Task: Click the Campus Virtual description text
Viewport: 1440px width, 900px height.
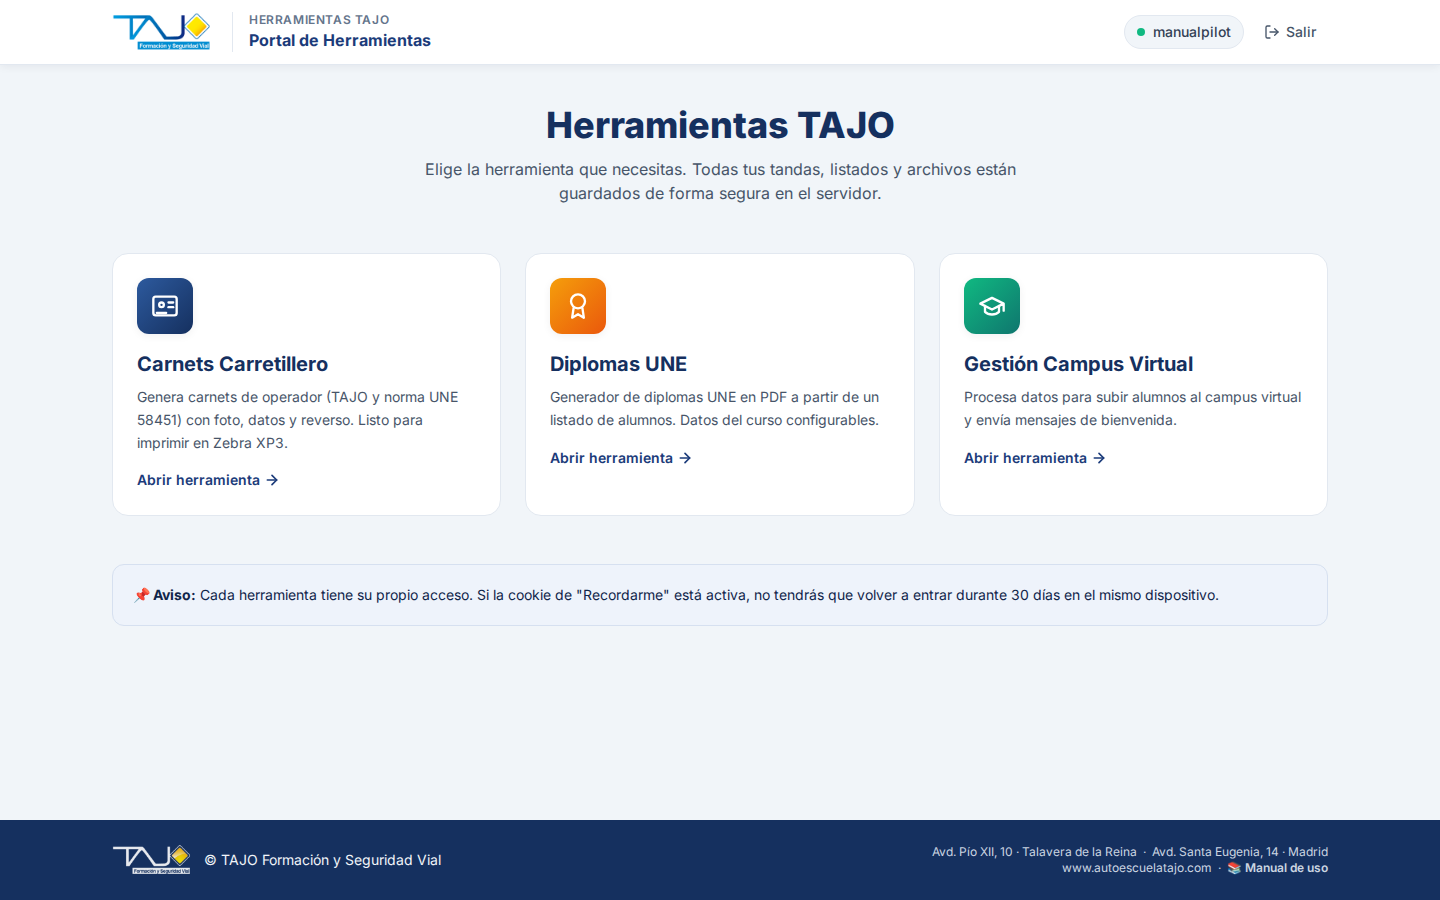Action: pyautogui.click(x=1133, y=409)
